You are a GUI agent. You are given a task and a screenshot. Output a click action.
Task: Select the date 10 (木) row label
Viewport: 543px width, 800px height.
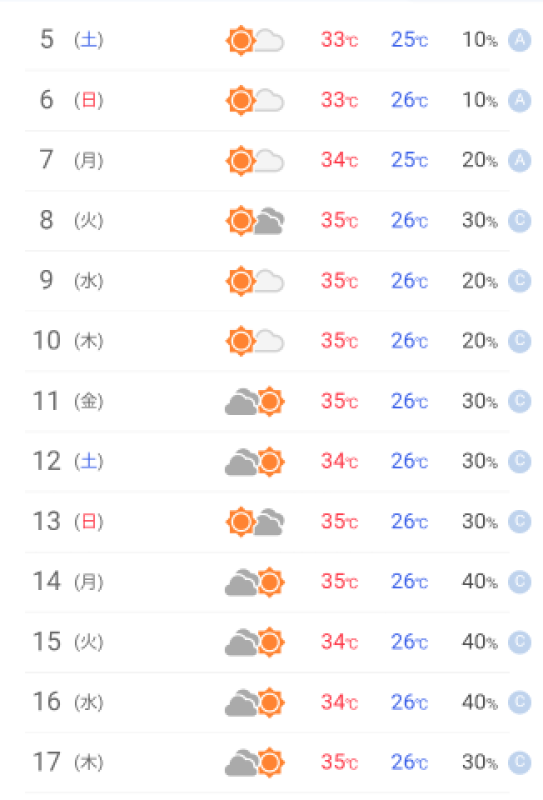coord(68,340)
